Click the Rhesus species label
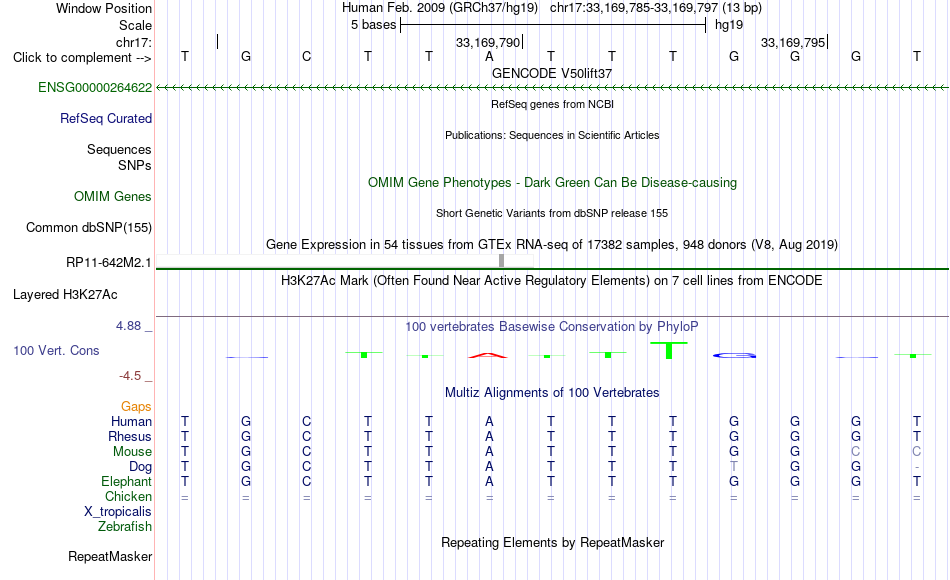The image size is (950, 580). (x=130, y=436)
